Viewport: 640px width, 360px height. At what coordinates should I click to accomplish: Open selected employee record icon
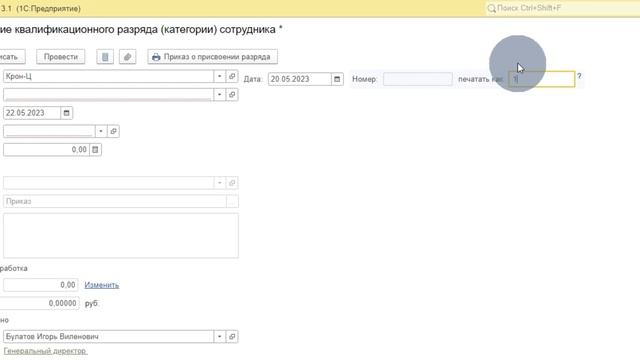click(232, 95)
